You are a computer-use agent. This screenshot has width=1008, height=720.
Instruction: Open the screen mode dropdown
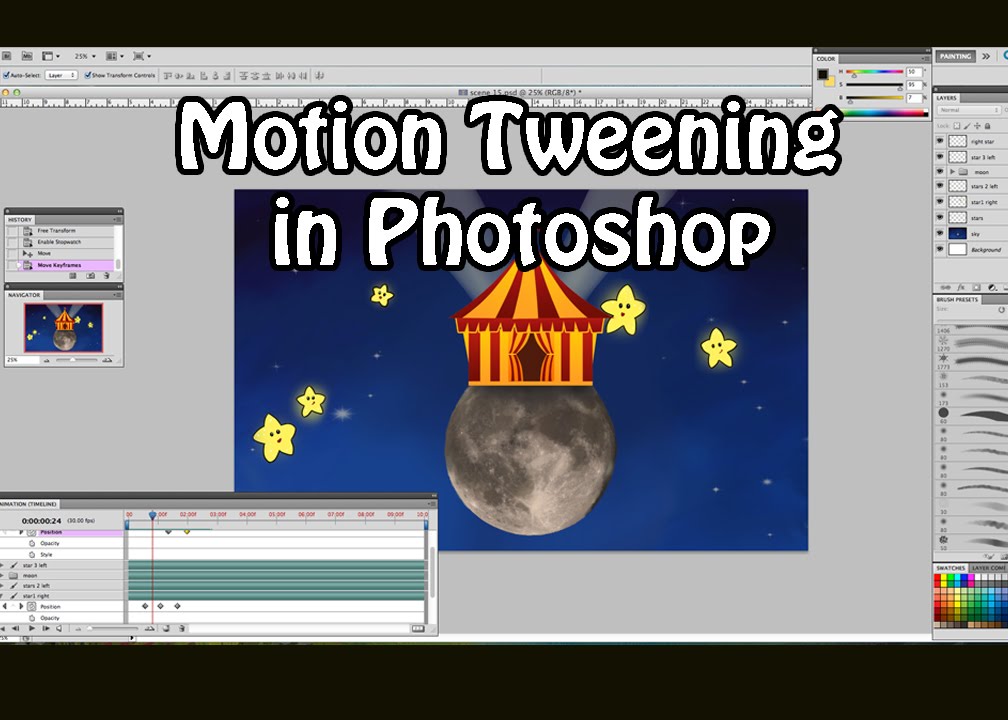[142, 57]
